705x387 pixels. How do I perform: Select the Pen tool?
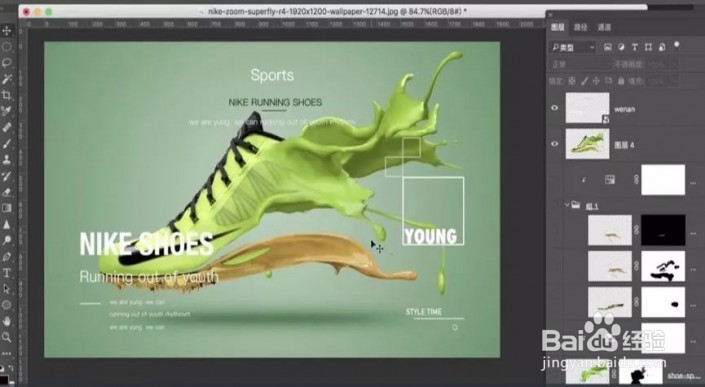7,257
